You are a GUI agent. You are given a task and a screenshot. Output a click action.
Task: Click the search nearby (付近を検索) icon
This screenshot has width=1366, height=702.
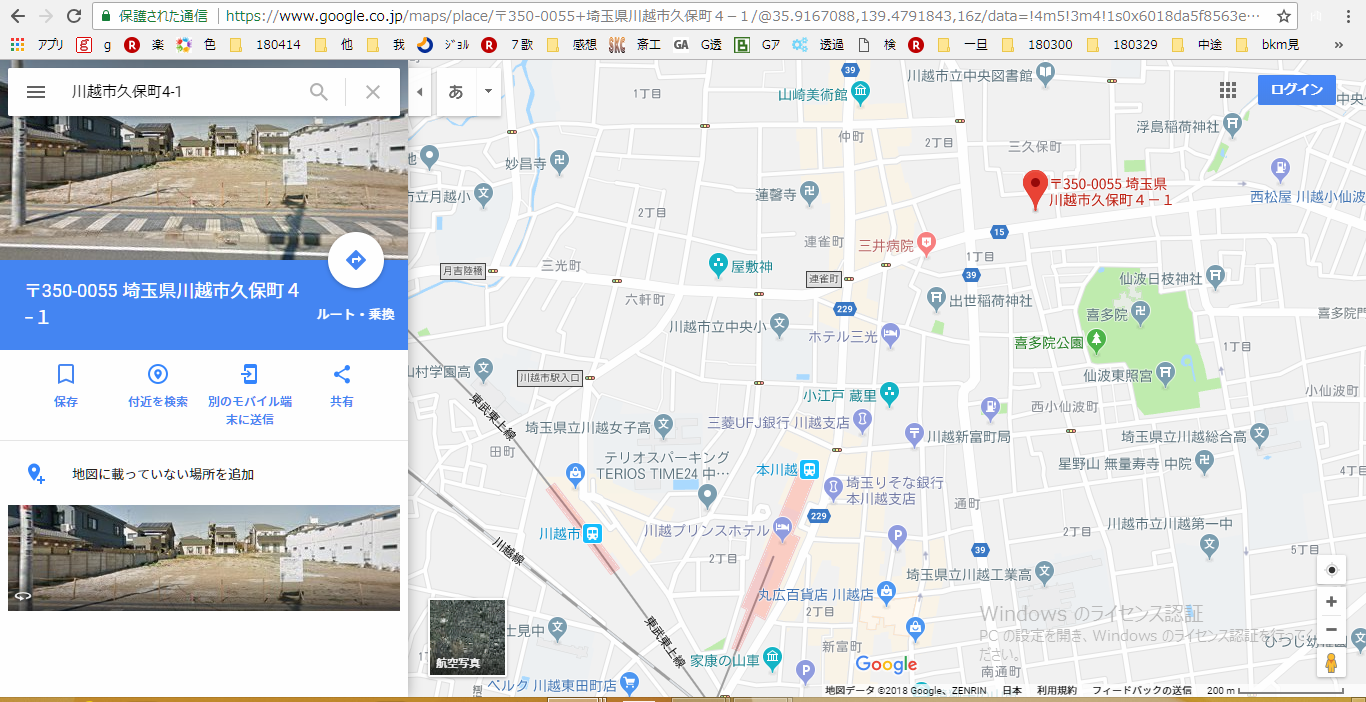tap(158, 375)
